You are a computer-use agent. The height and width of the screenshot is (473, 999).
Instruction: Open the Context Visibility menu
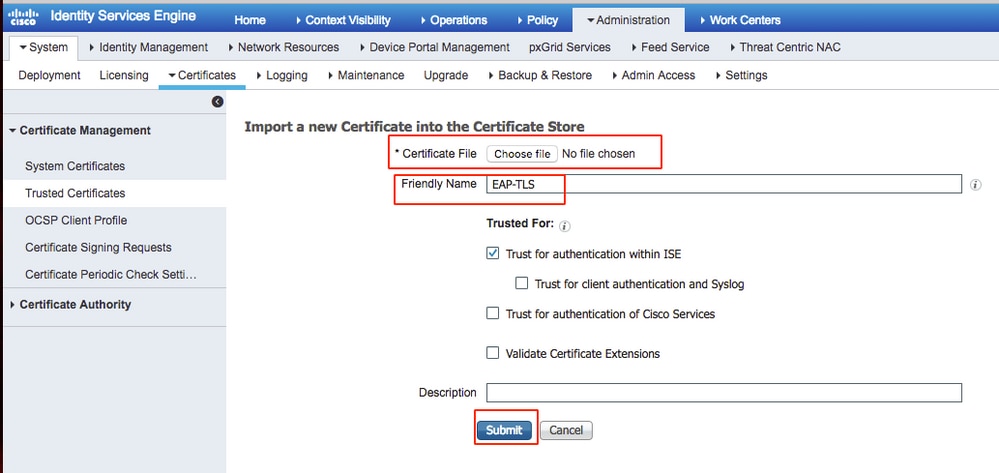343,20
